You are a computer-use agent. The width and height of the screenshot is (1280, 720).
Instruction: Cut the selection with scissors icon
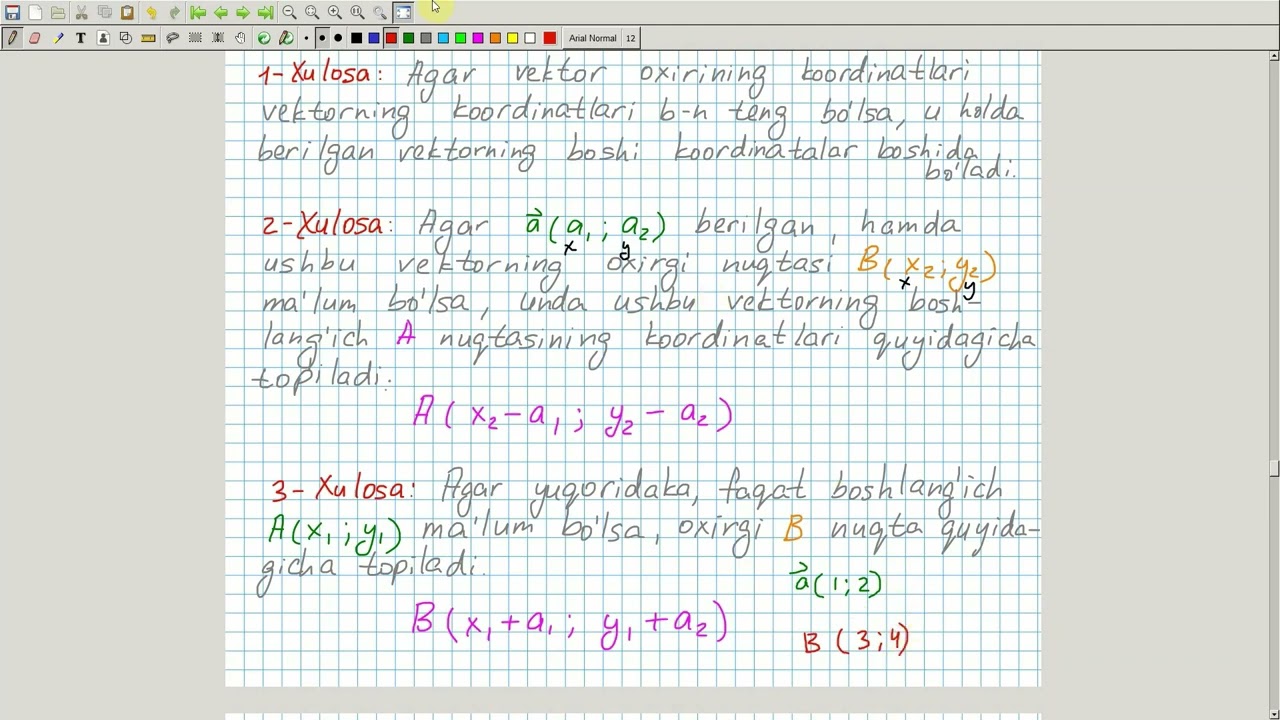(x=81, y=12)
